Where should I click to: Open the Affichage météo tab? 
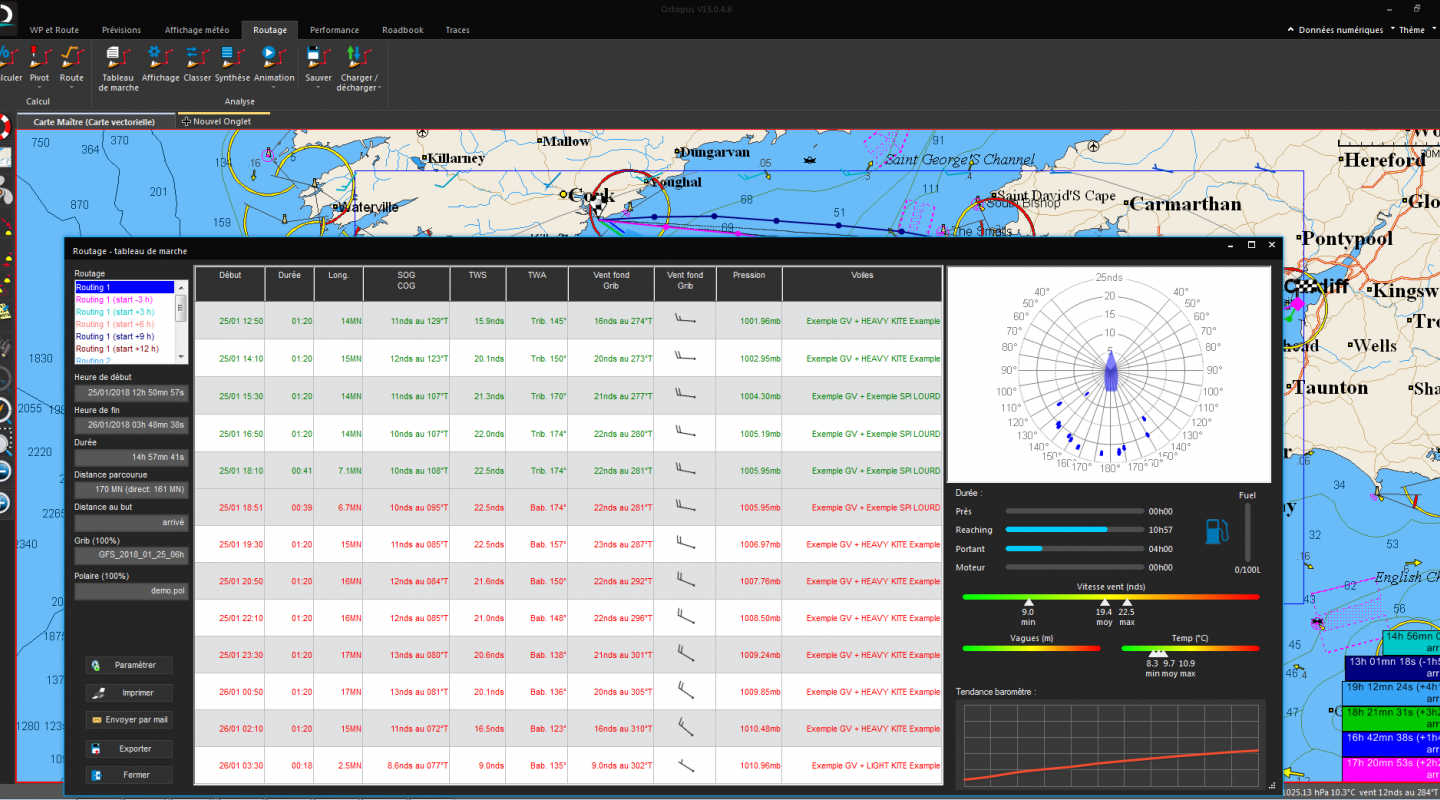click(x=196, y=30)
